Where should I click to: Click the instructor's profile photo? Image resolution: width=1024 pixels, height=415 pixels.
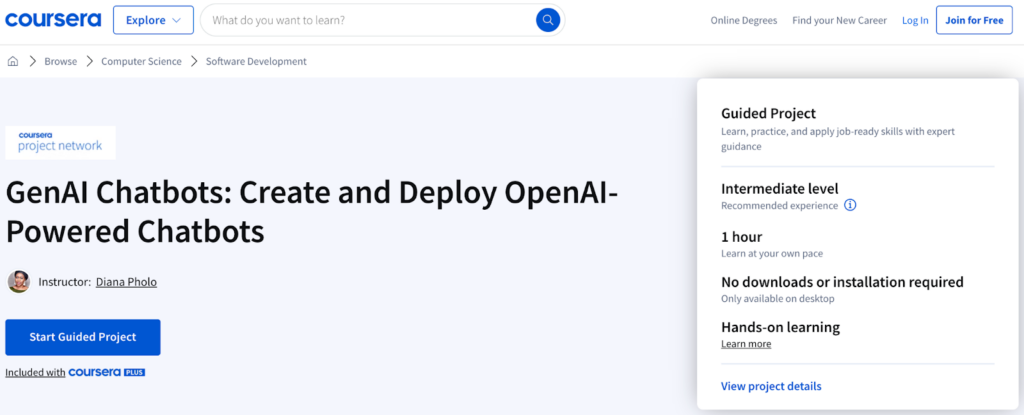pos(18,282)
